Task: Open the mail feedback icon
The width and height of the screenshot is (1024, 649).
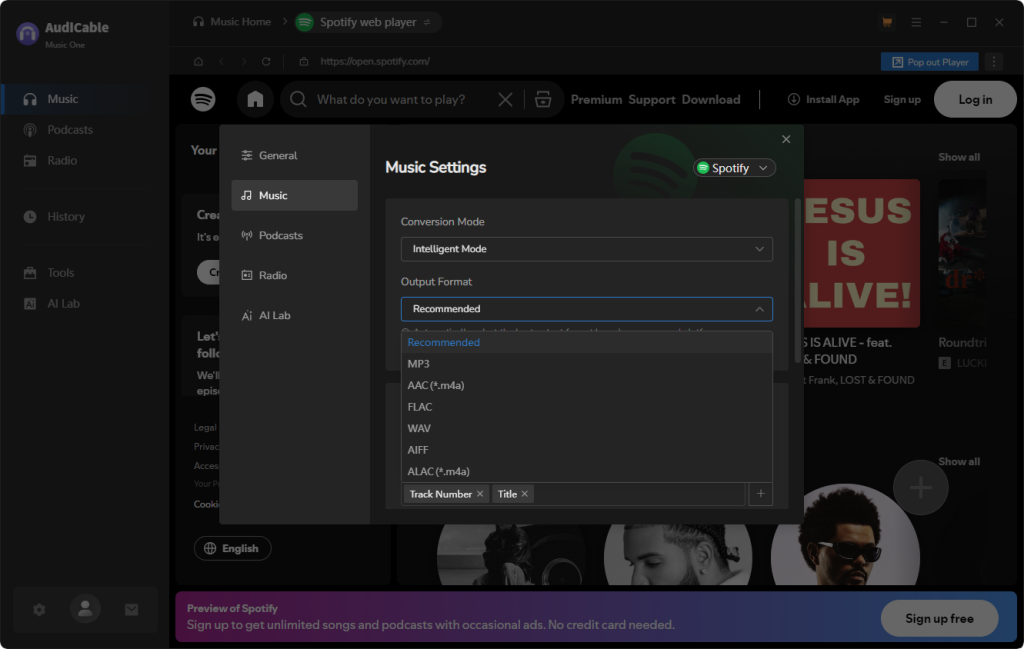Action: coord(131,610)
